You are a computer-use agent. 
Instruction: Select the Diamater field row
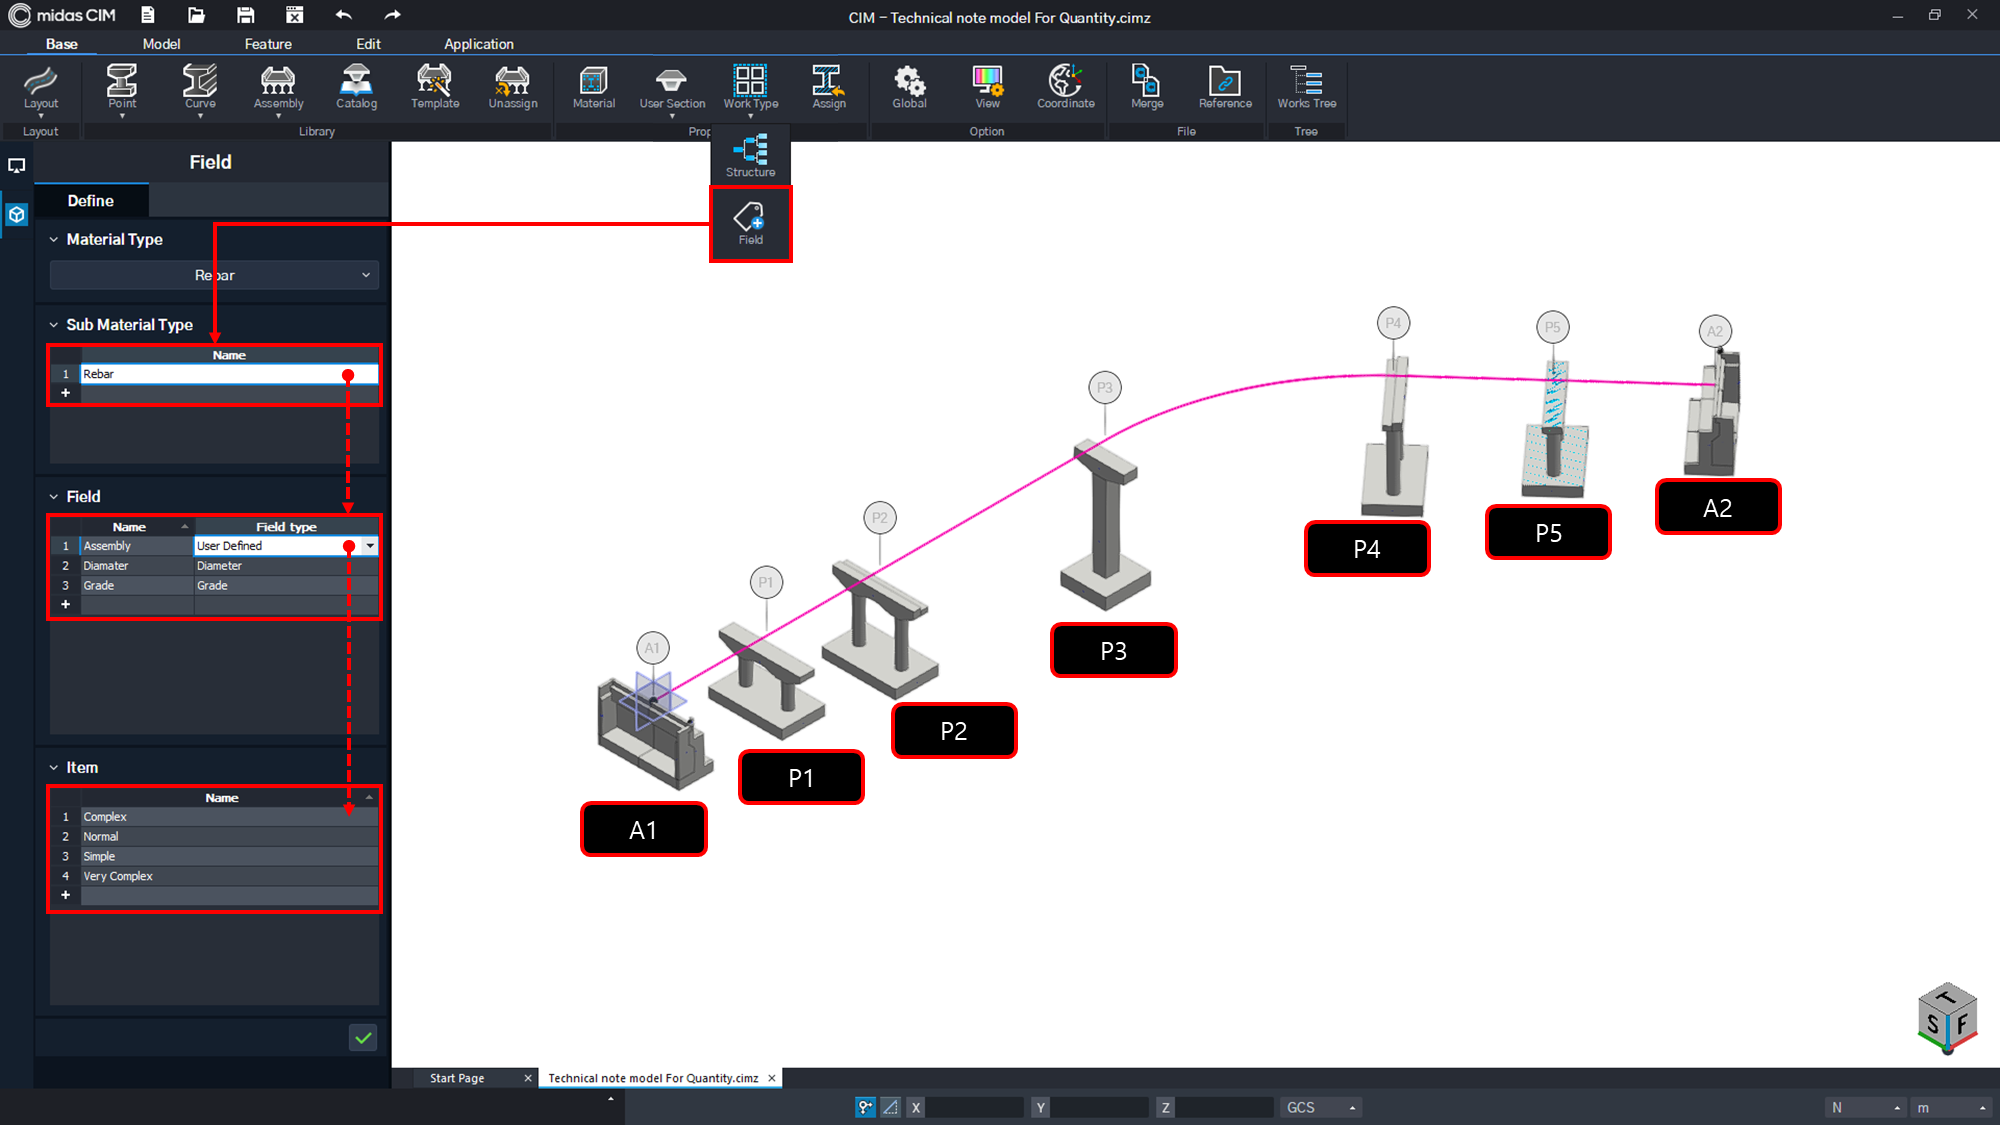click(x=214, y=566)
